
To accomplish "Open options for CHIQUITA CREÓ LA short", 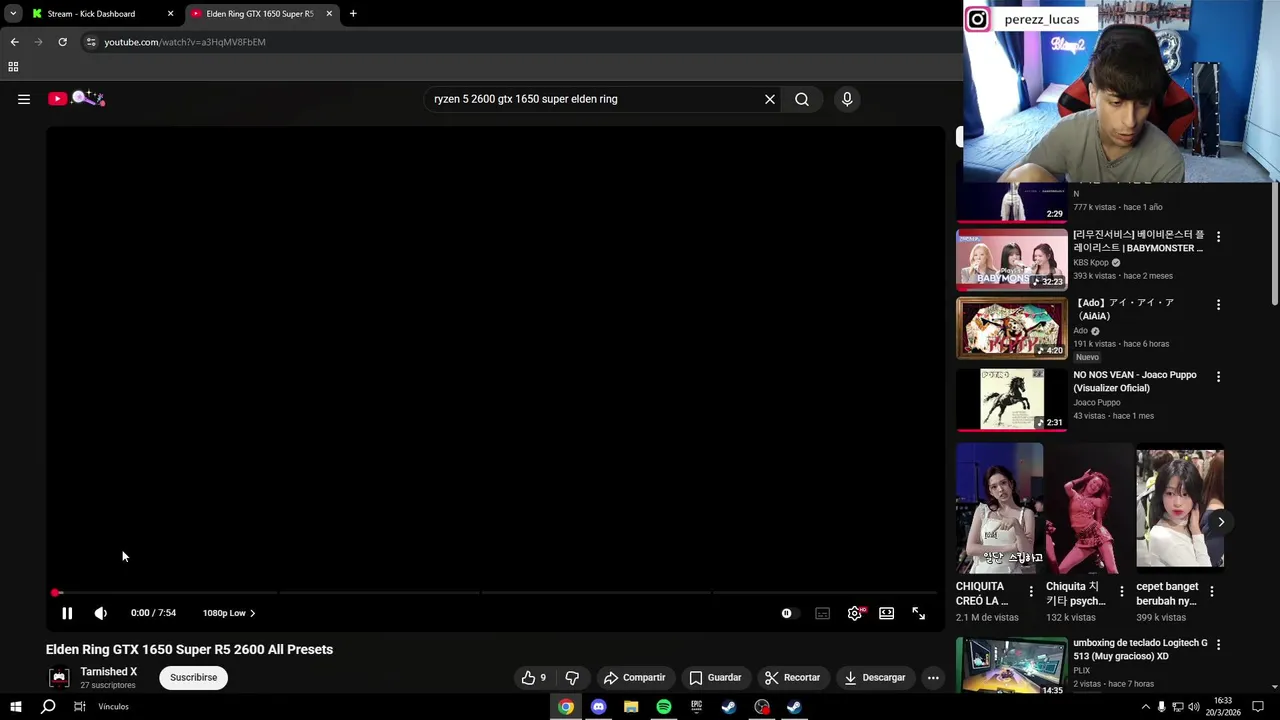I will pos(1031,592).
